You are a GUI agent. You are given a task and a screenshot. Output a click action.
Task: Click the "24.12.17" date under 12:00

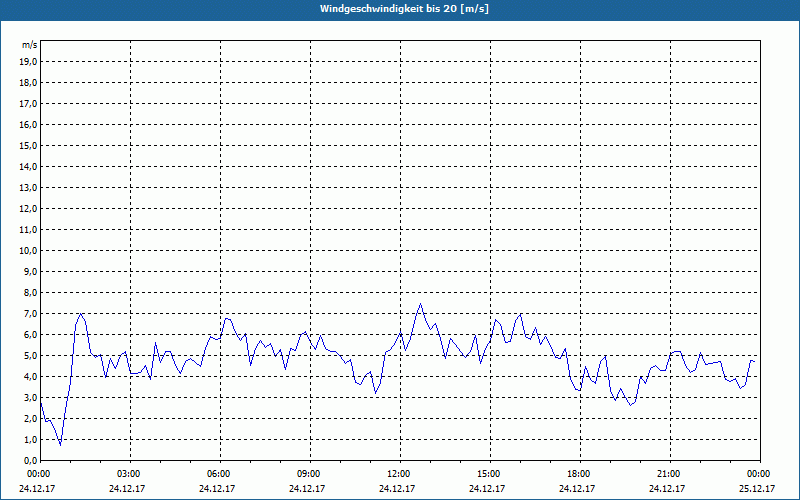397,488
